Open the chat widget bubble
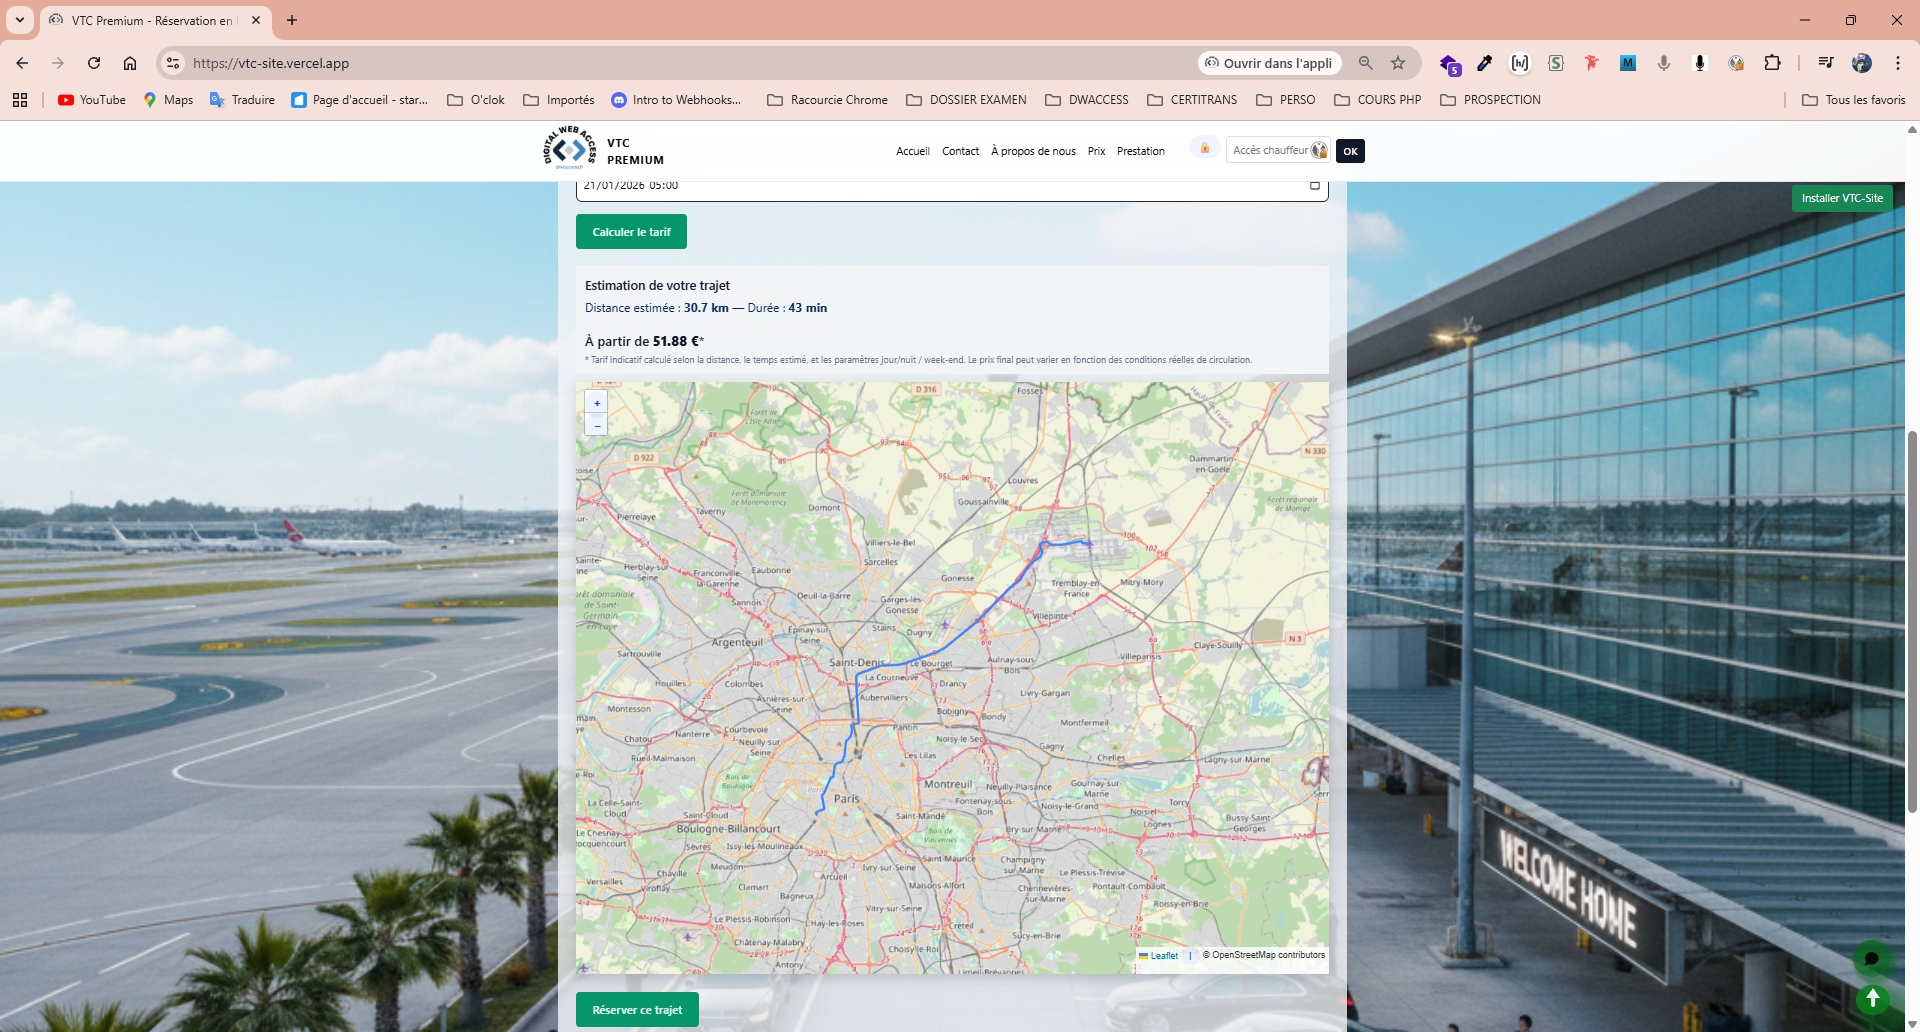Screen dimensions: 1920x1032 (x=1872, y=958)
